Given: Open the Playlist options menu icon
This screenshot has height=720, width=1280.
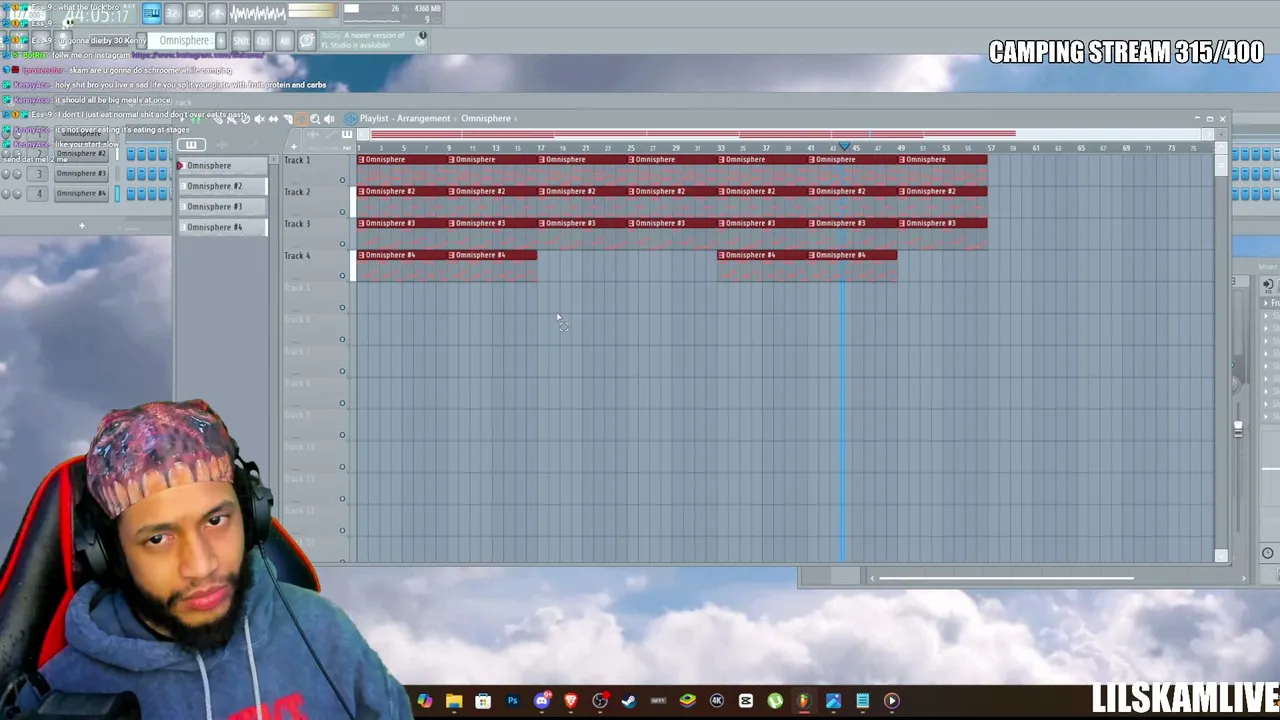Looking at the screenshot, I should click(x=351, y=119).
